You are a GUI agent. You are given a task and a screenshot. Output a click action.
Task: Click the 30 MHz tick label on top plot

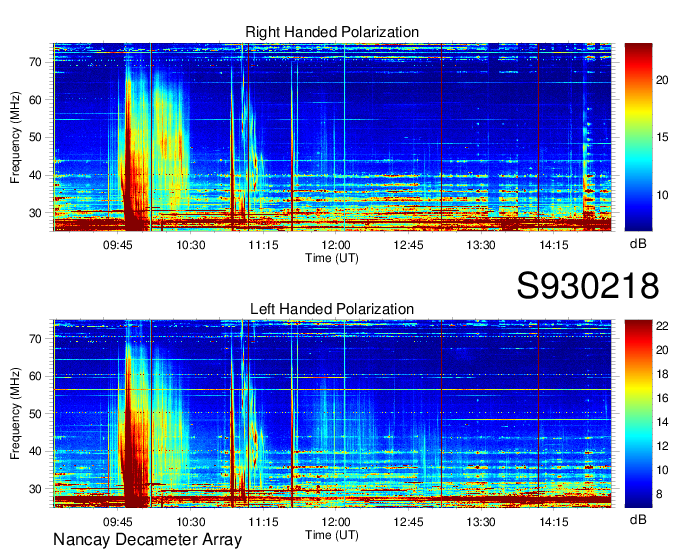(x=35, y=213)
